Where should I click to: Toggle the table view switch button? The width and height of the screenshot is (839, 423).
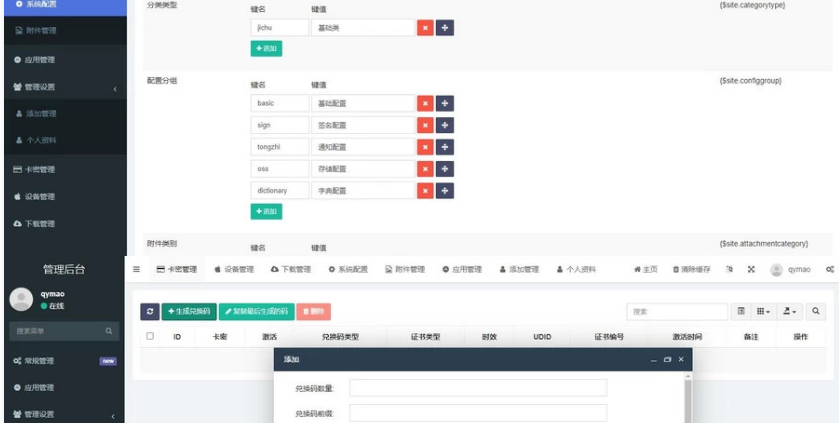741,312
